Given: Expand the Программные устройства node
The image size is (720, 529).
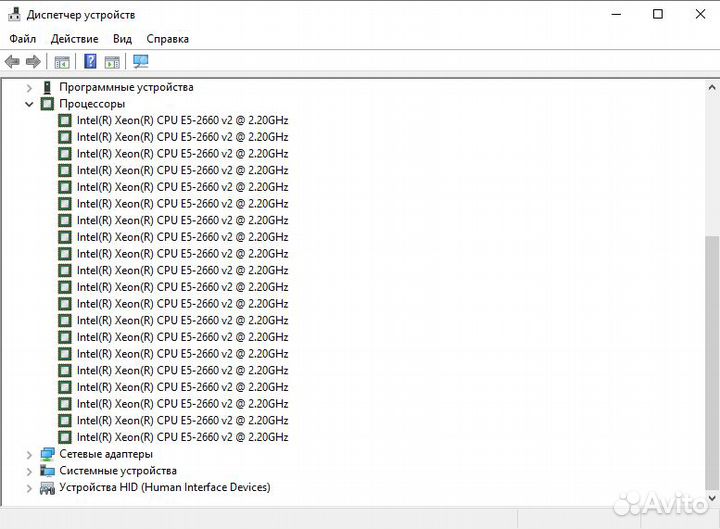Looking at the screenshot, I should 29,87.
